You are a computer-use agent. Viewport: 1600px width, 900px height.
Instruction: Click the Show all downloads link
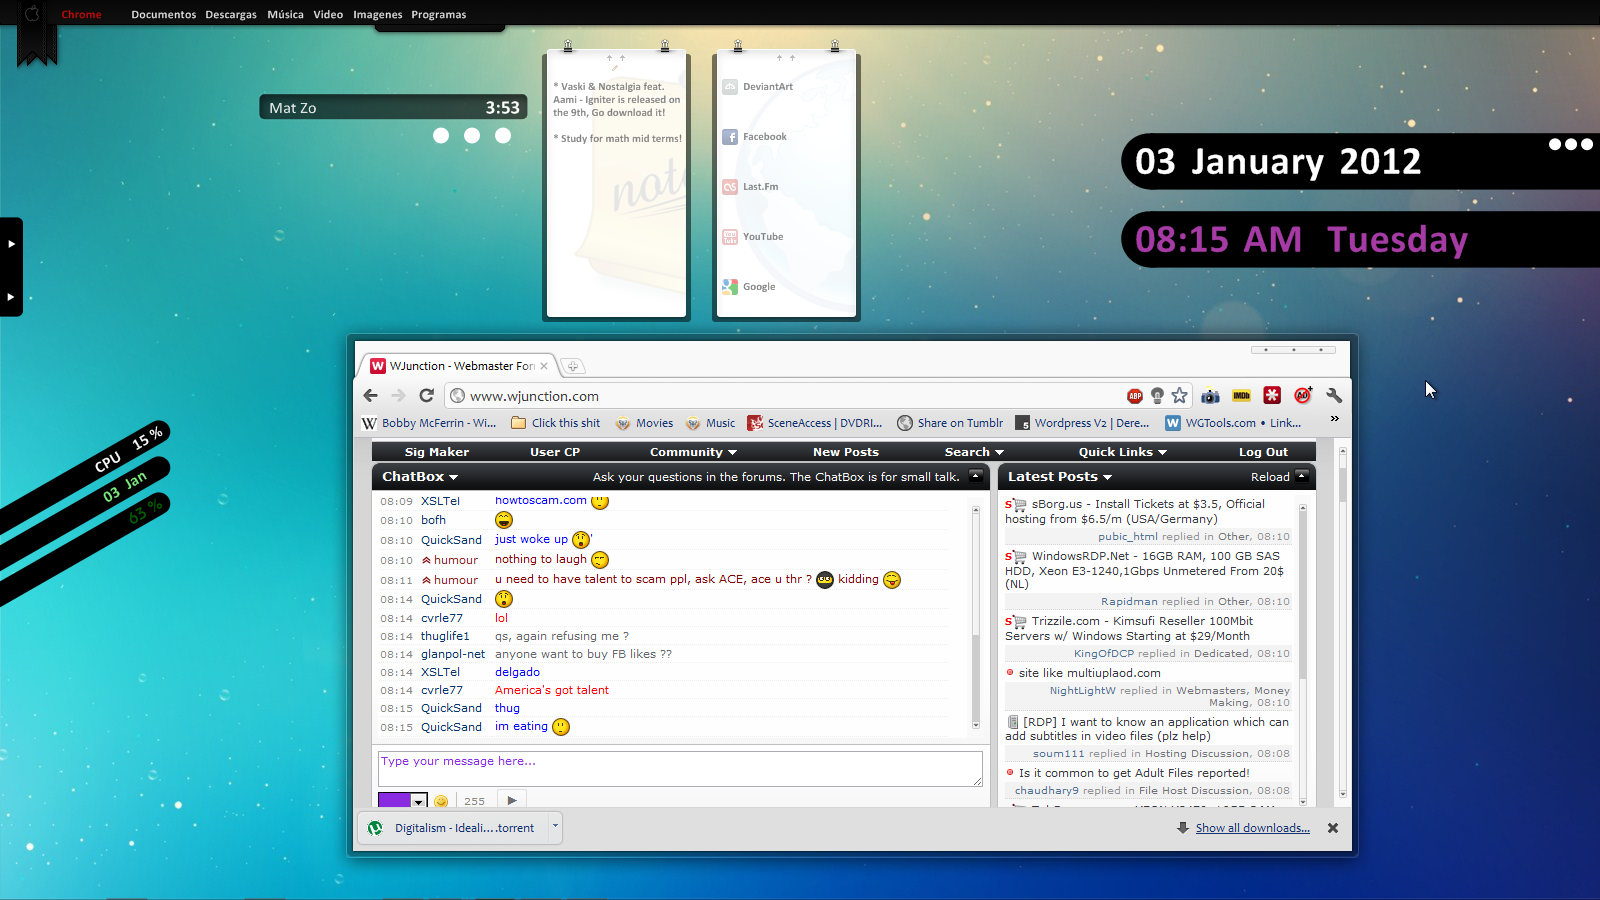pyautogui.click(x=1252, y=828)
